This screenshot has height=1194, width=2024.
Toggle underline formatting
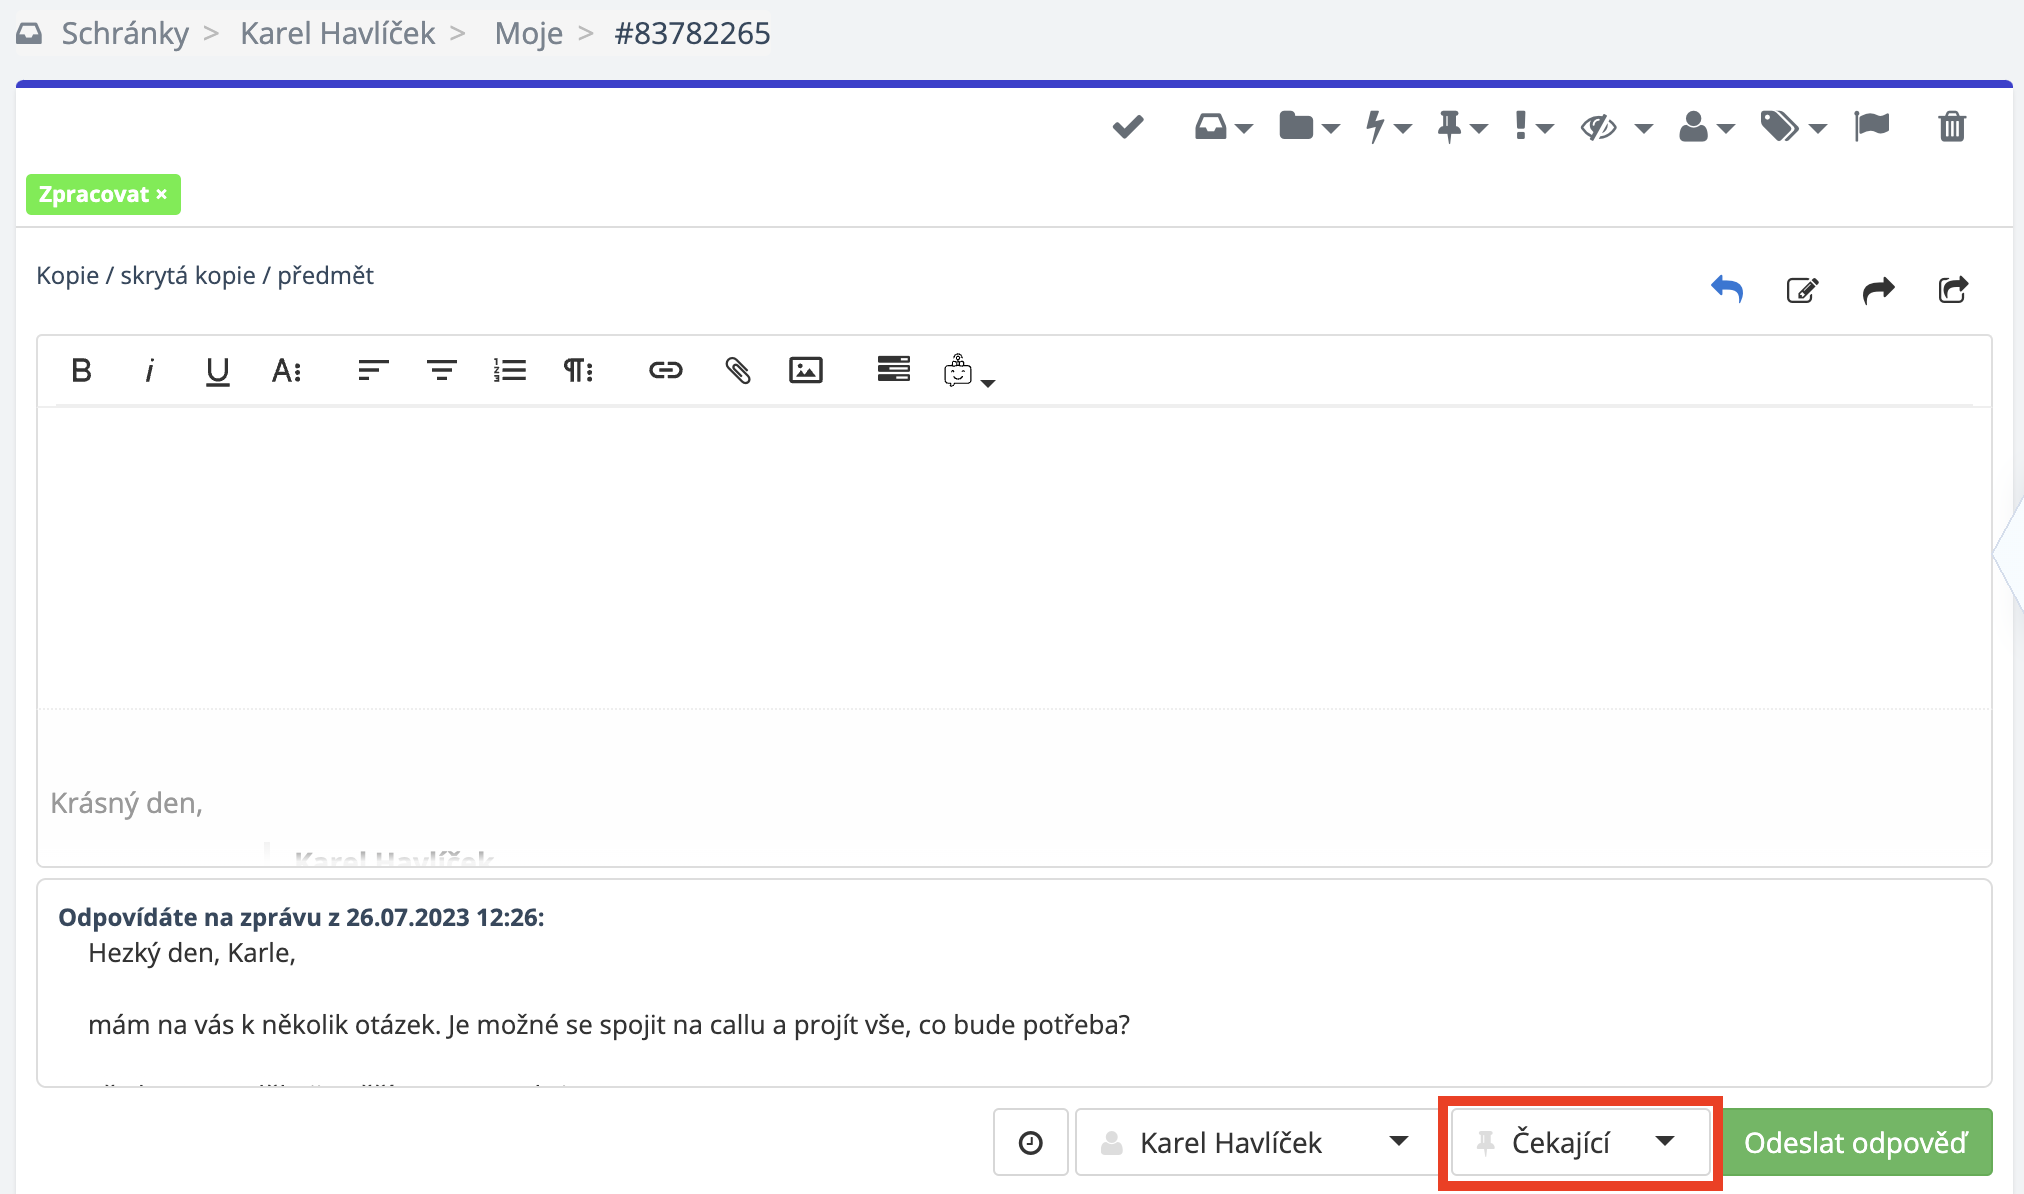click(x=217, y=371)
